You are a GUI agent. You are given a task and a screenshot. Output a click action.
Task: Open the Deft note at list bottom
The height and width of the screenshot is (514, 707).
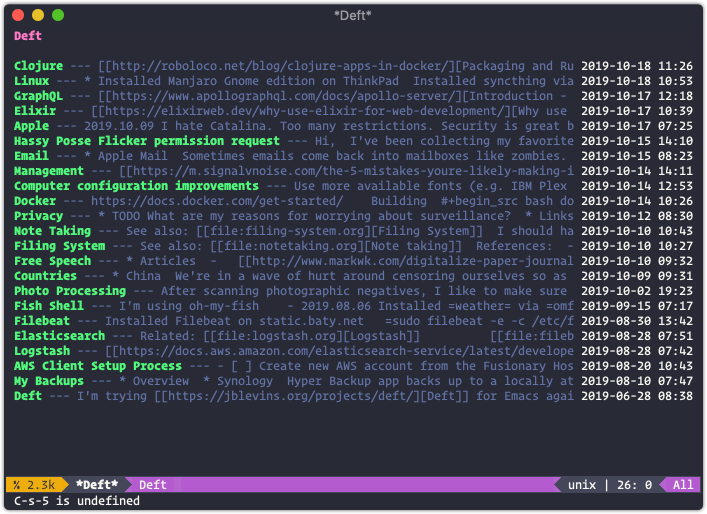point(28,396)
